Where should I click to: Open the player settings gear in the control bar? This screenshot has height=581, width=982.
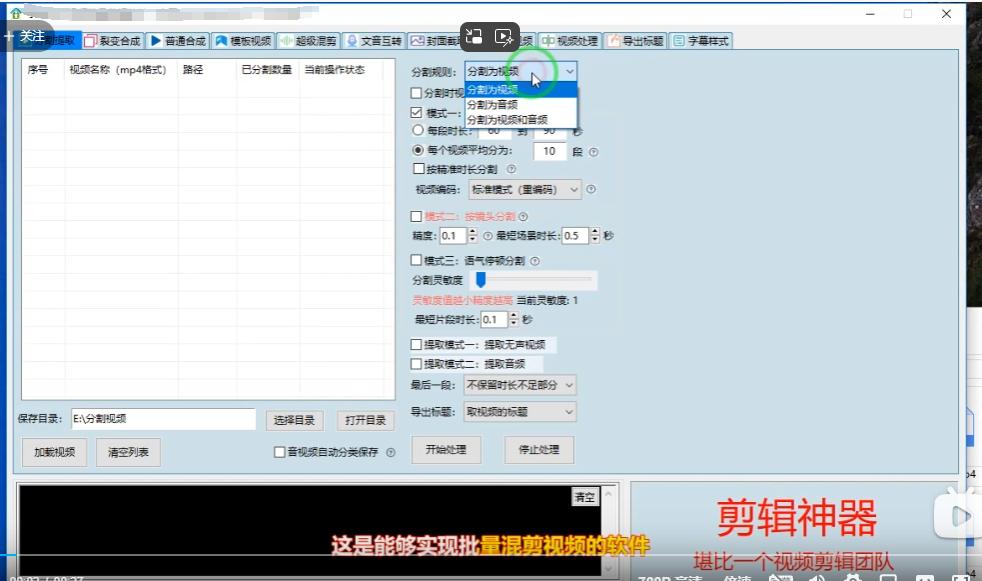[x=852, y=577]
